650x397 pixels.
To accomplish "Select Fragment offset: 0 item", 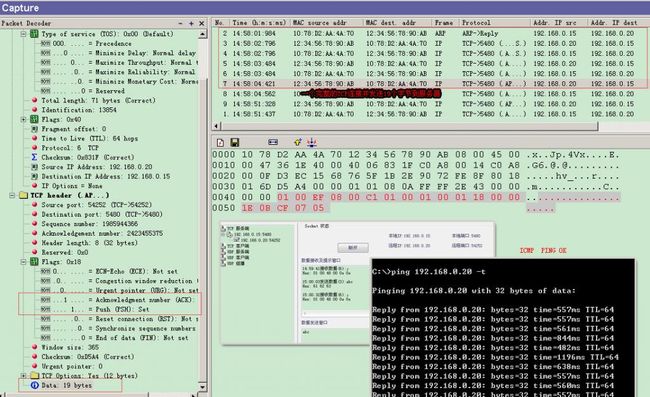I will [74, 129].
